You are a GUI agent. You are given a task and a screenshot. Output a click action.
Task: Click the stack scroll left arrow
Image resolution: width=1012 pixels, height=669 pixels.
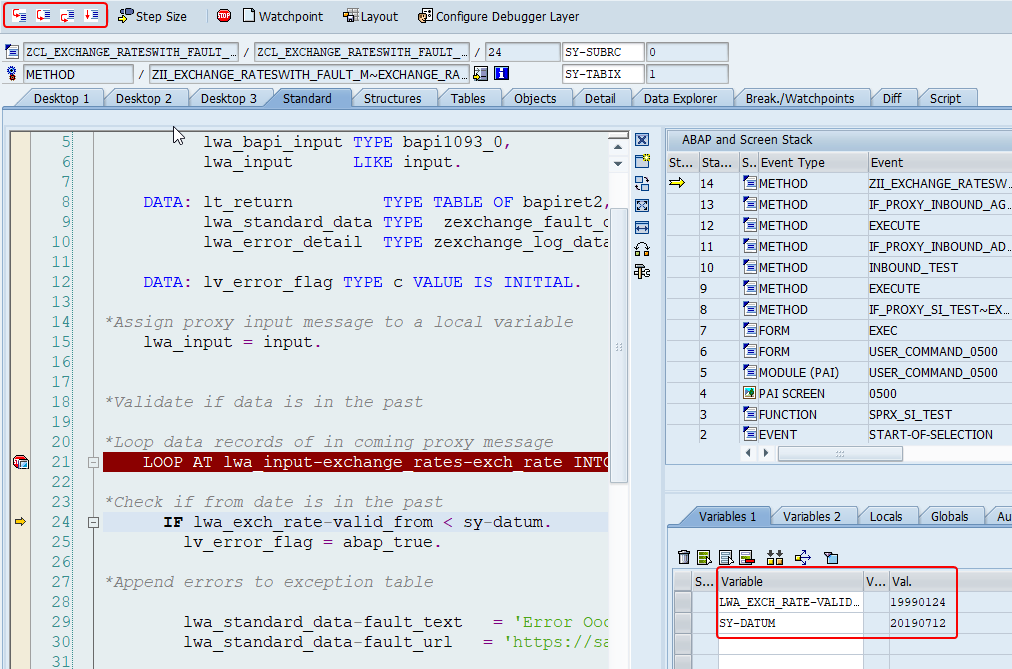[x=748, y=453]
